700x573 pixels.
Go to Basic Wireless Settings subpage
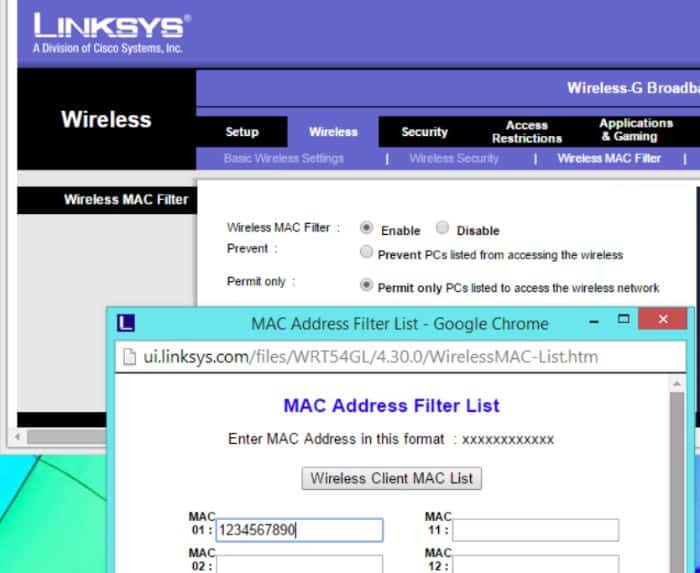(283, 158)
